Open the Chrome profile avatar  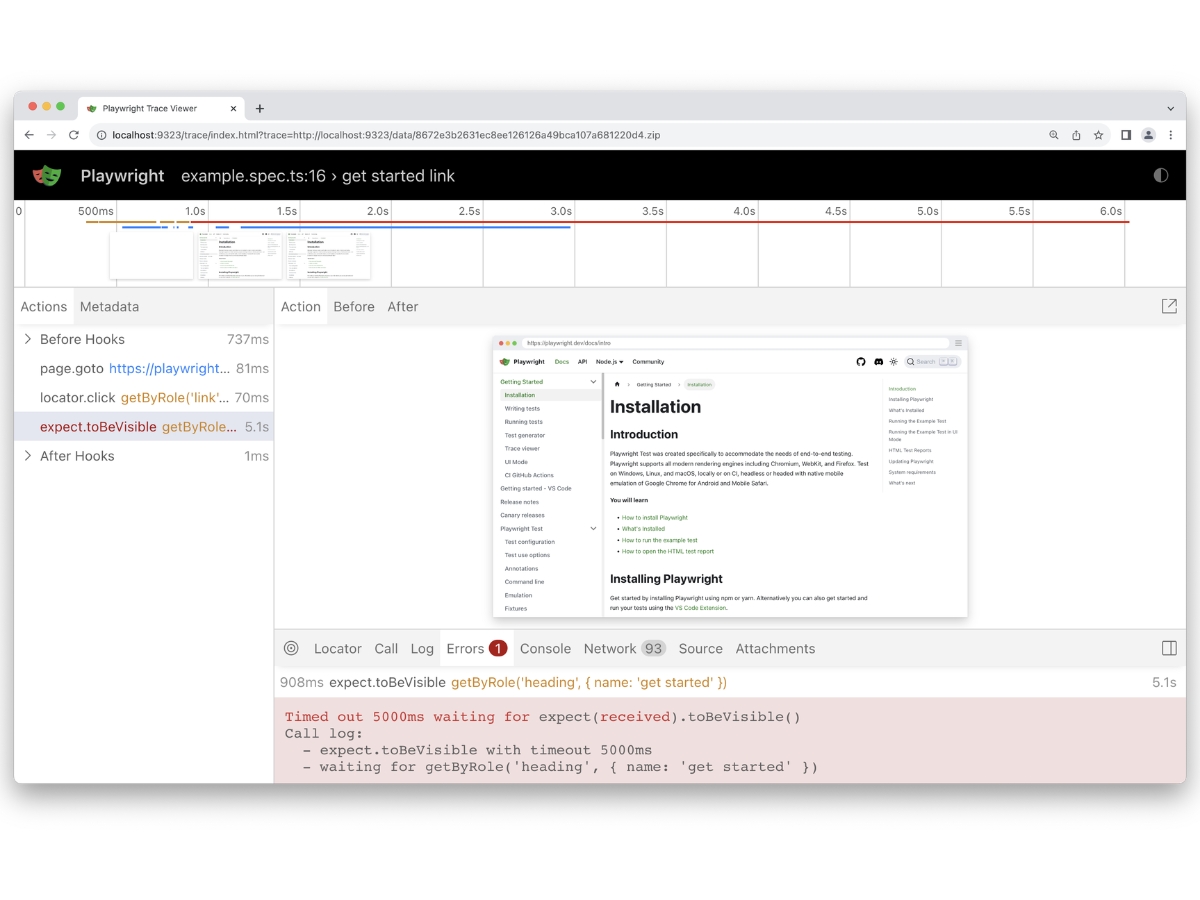tap(1148, 135)
